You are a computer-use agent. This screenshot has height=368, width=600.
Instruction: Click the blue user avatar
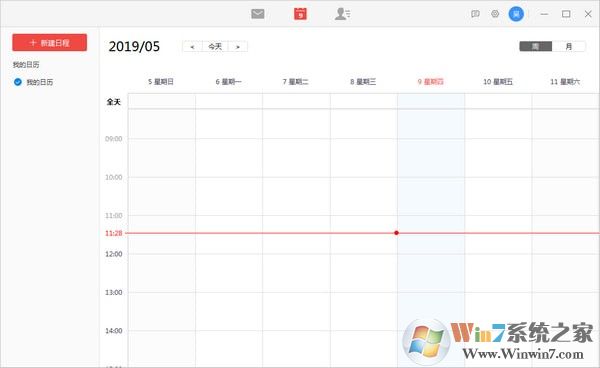tap(516, 14)
